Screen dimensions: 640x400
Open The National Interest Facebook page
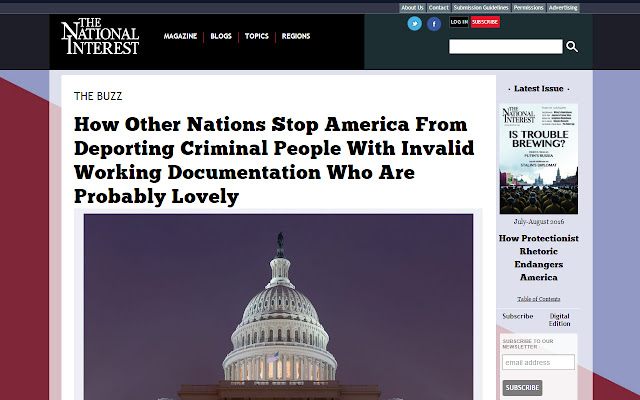point(434,24)
